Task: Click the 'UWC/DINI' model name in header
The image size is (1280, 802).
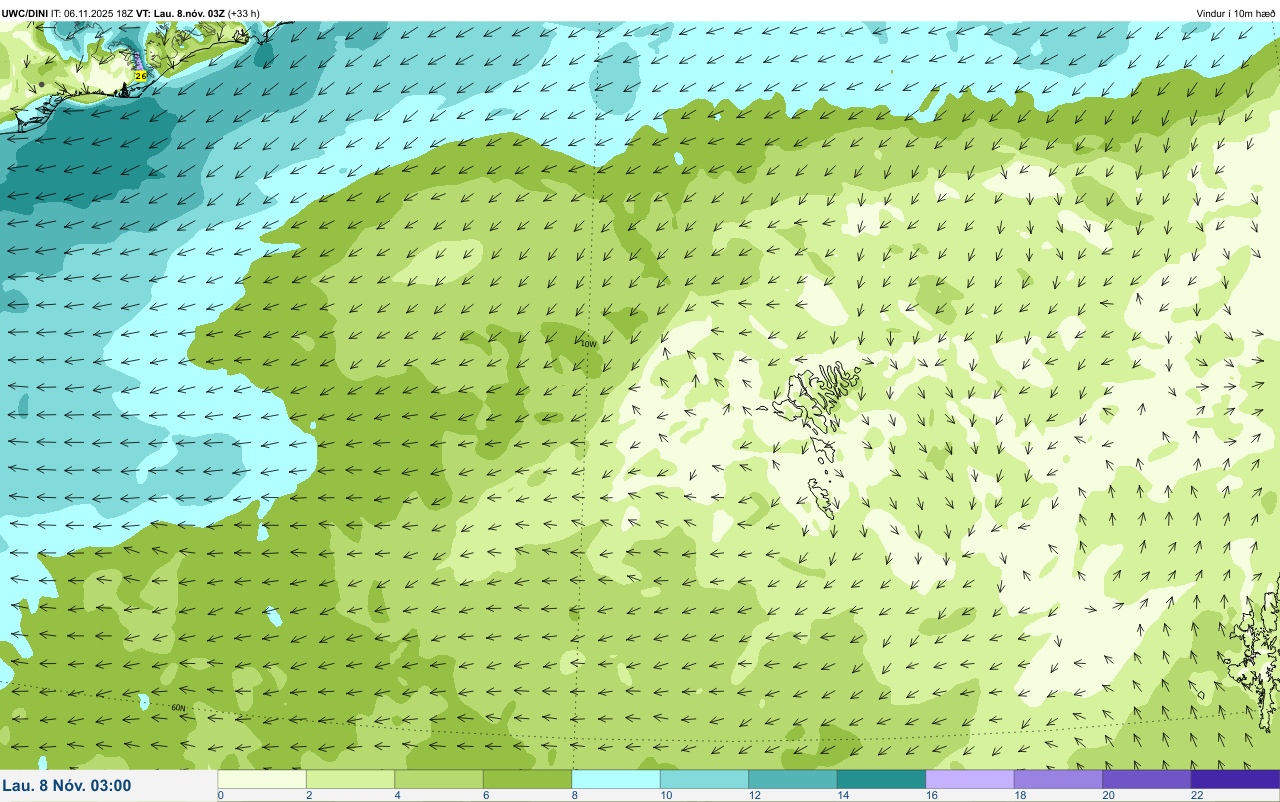Action: click(23, 13)
